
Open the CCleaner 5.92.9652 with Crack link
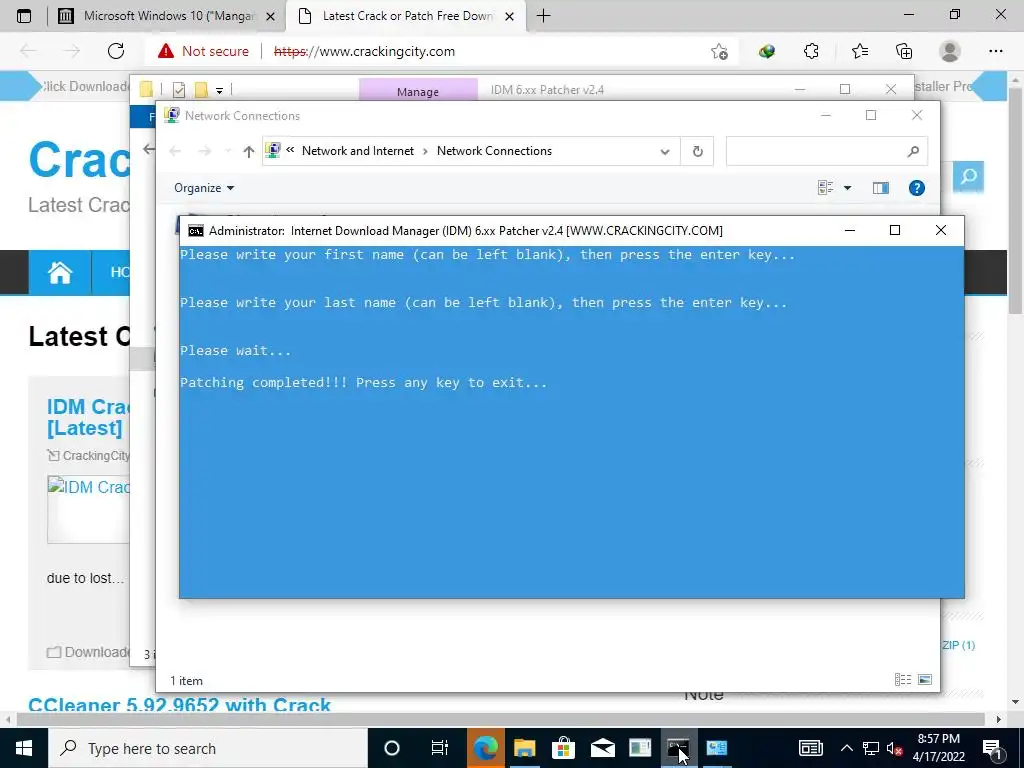coord(180,705)
